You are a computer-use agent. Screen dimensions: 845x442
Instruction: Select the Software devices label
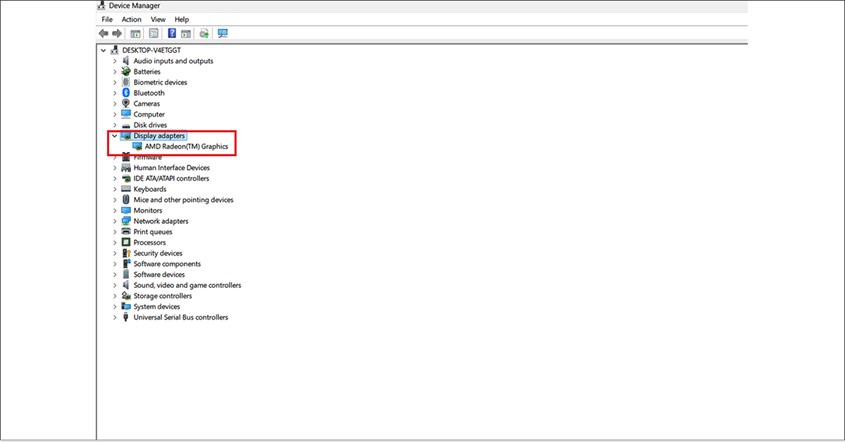click(159, 274)
